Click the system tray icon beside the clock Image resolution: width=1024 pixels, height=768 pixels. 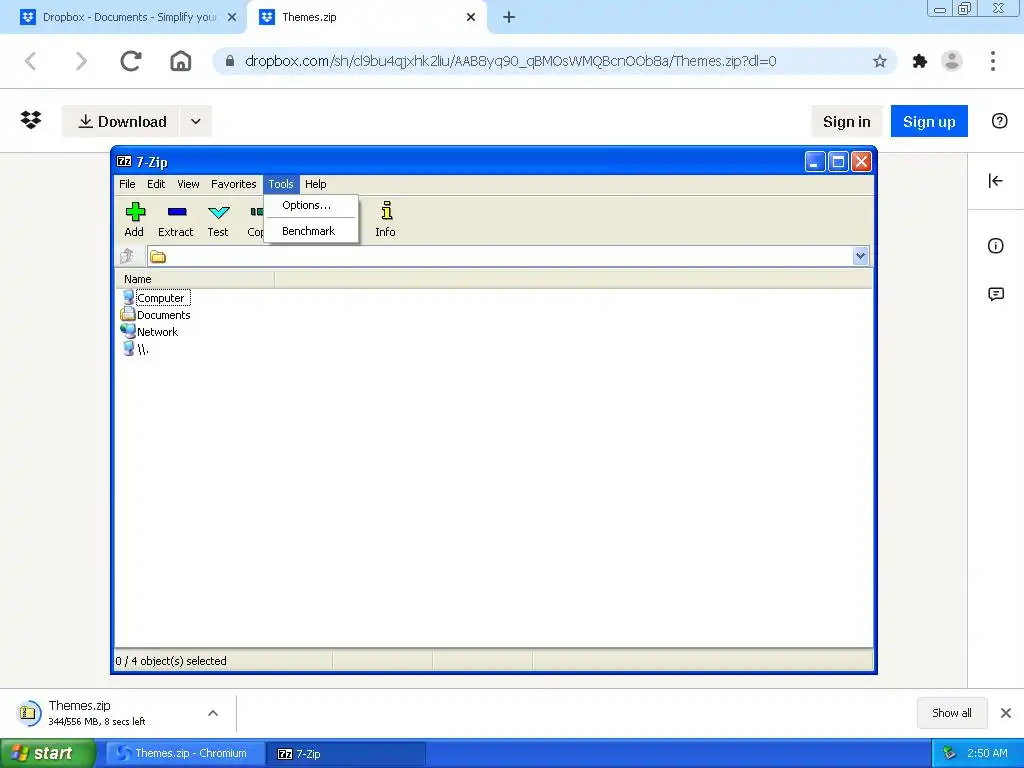[950, 753]
